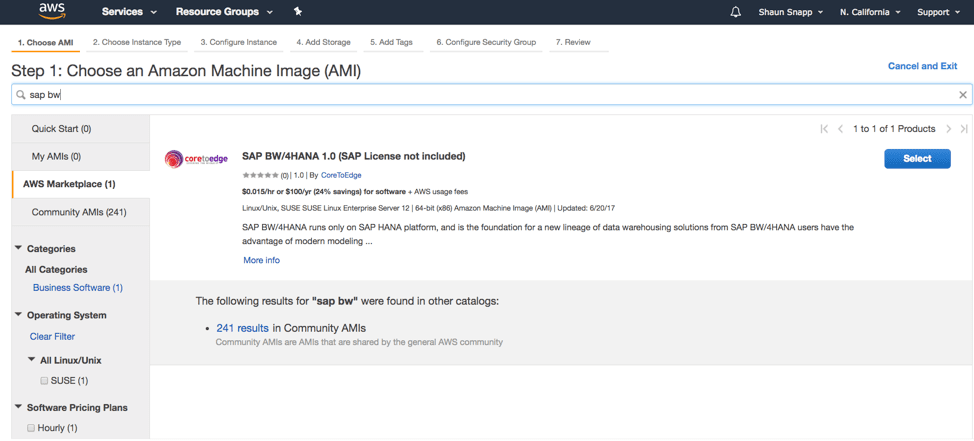Screen dimensions: 974x441
Task: Open the AWS logo home
Action: click(53, 12)
